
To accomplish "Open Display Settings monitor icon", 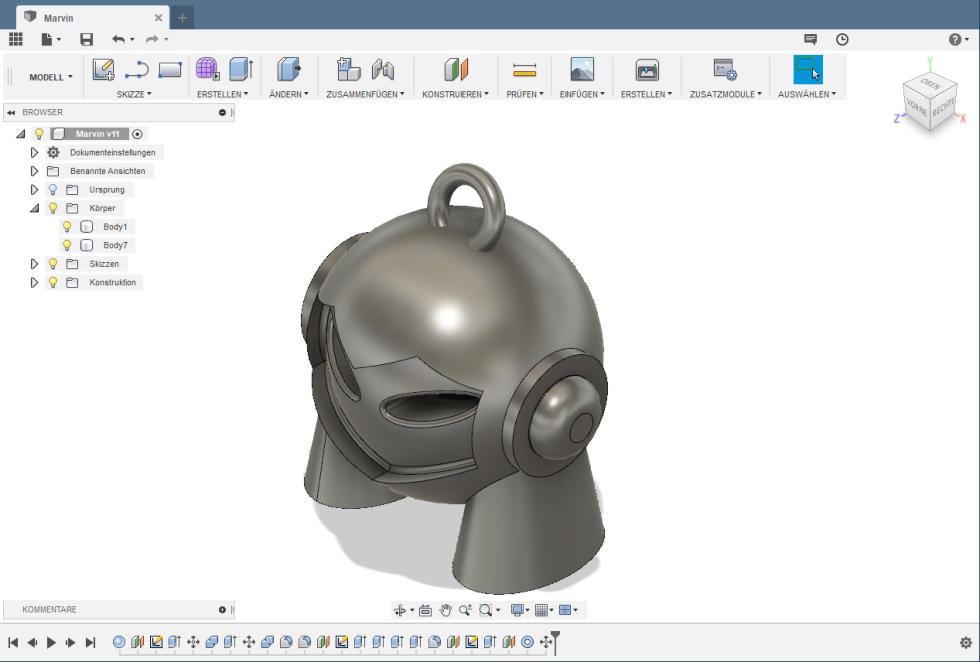I will [517, 610].
